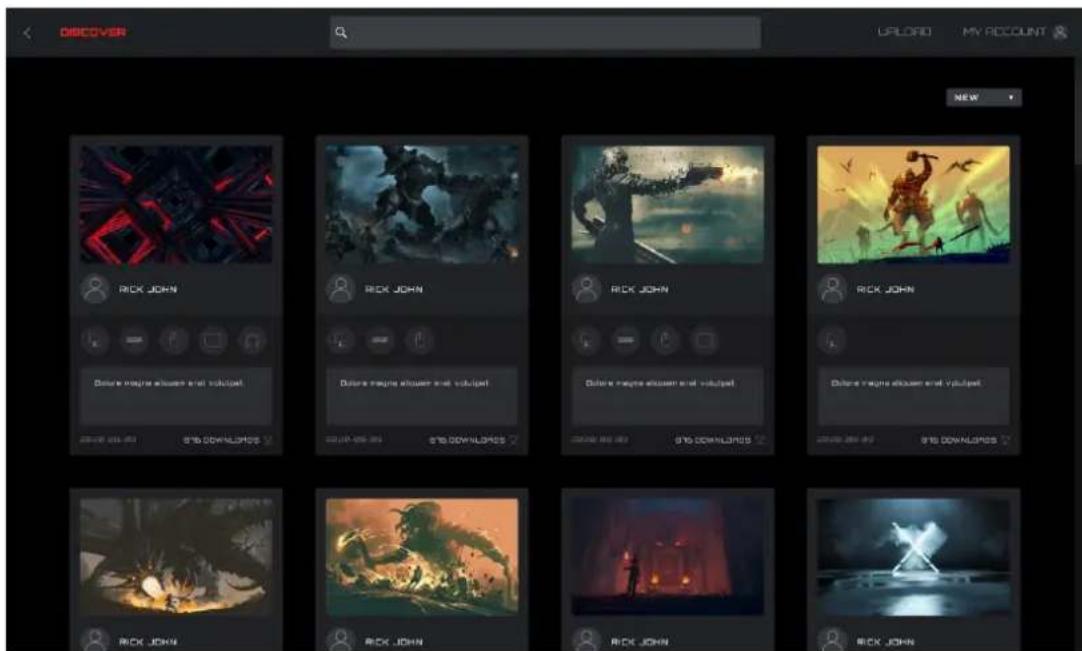Click the description box on robot battle card
The height and width of the screenshot is (651, 1082).
click(422, 396)
